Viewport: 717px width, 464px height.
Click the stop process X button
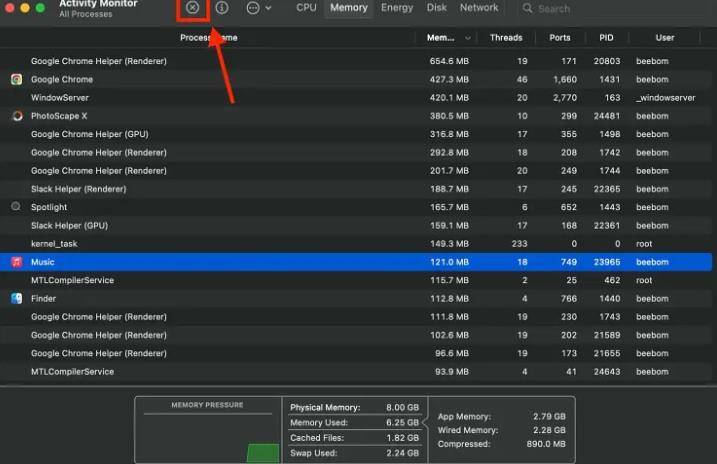(x=193, y=8)
